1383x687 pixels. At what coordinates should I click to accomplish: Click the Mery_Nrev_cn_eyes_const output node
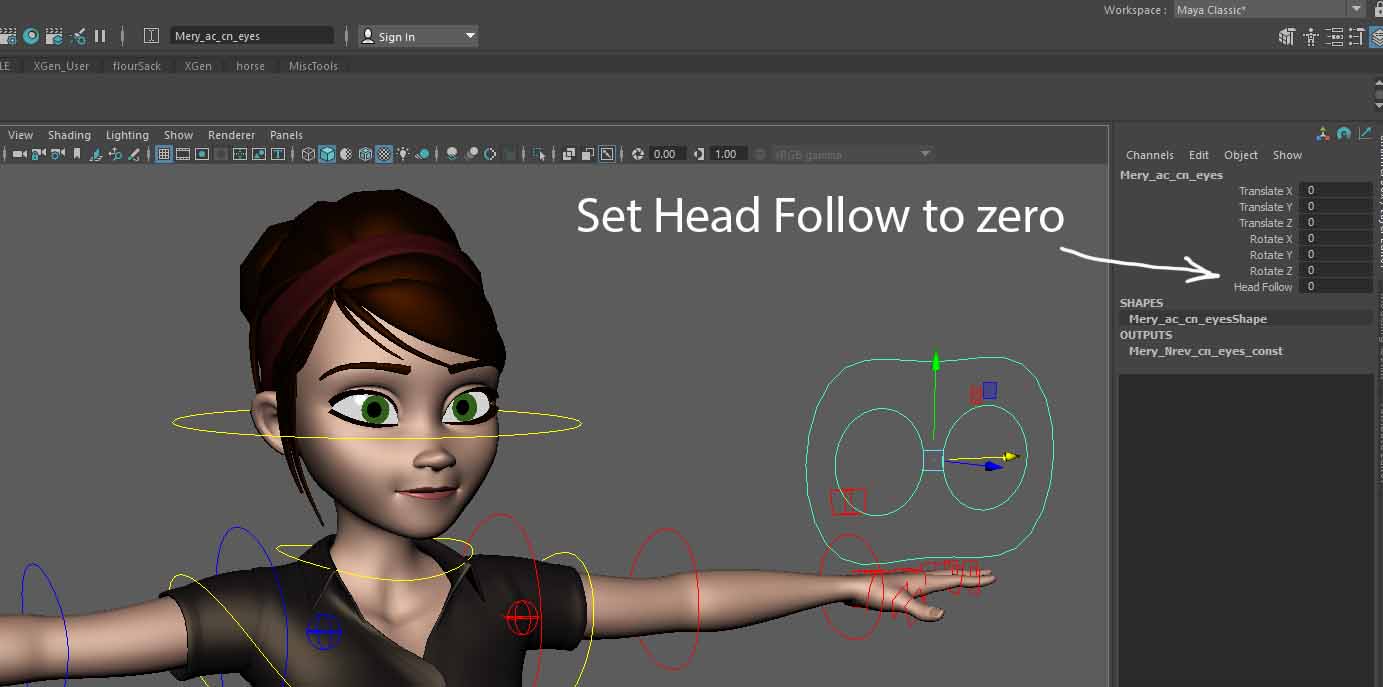point(1205,351)
